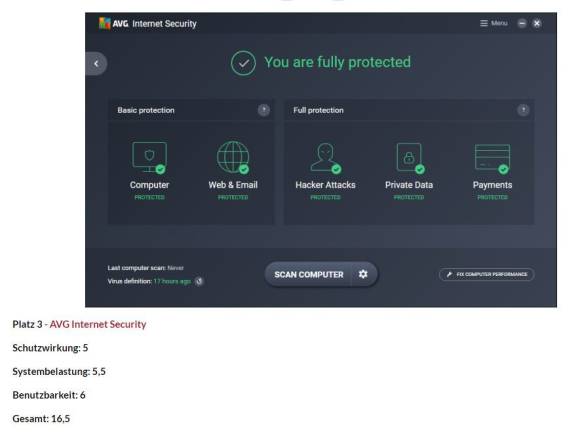Click the fully protected checkmark circle
The image size is (580, 432).
(243, 63)
